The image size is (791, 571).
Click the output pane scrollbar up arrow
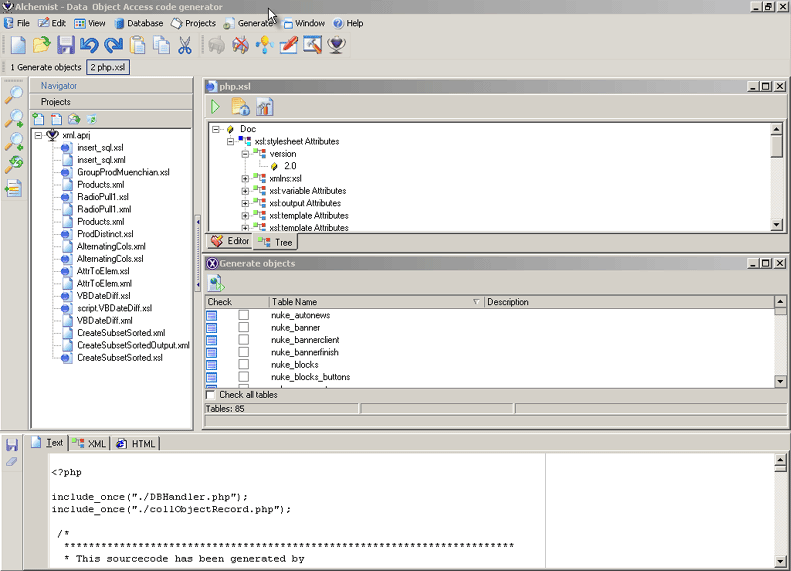coord(780,460)
